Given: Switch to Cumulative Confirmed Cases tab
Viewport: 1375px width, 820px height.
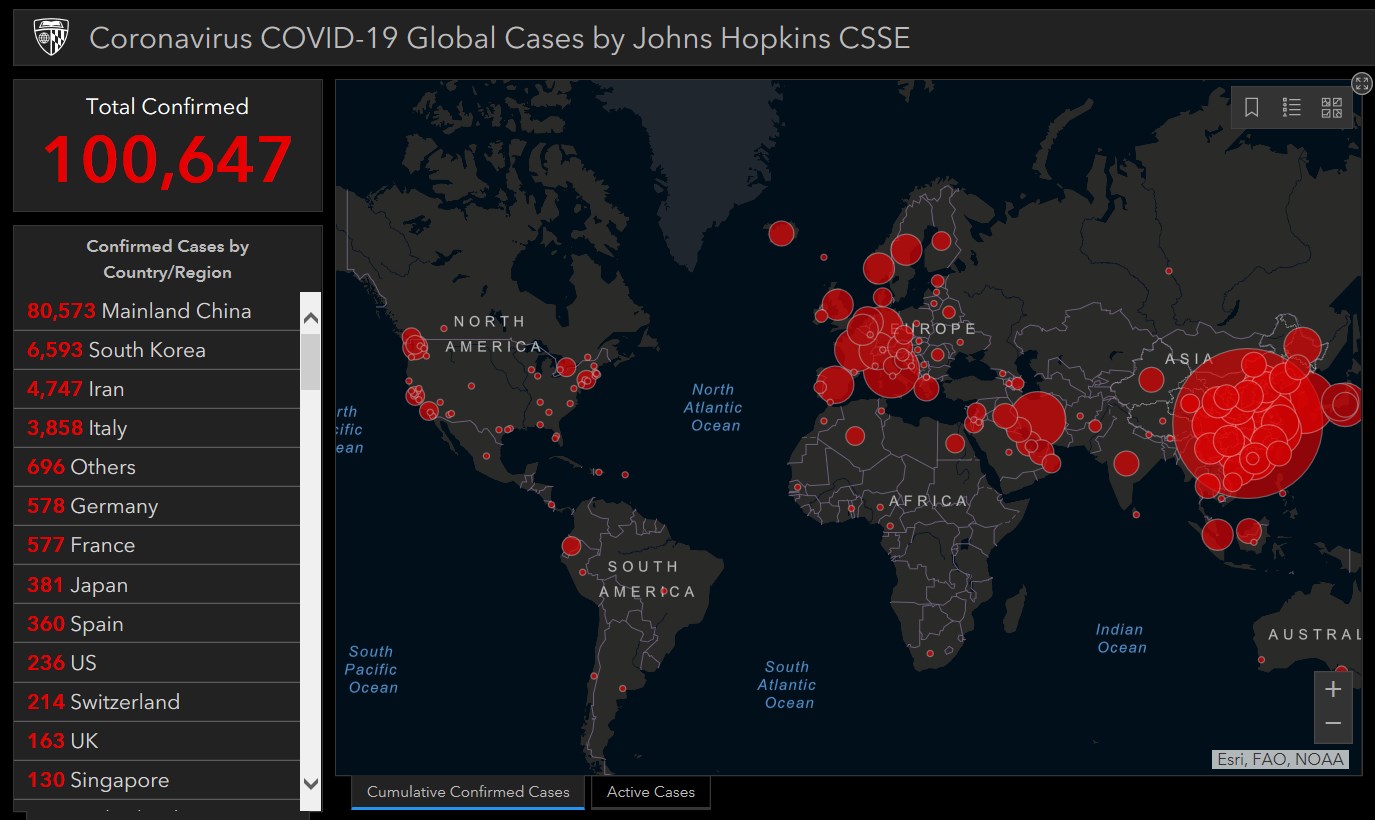Looking at the screenshot, I should 468,792.
